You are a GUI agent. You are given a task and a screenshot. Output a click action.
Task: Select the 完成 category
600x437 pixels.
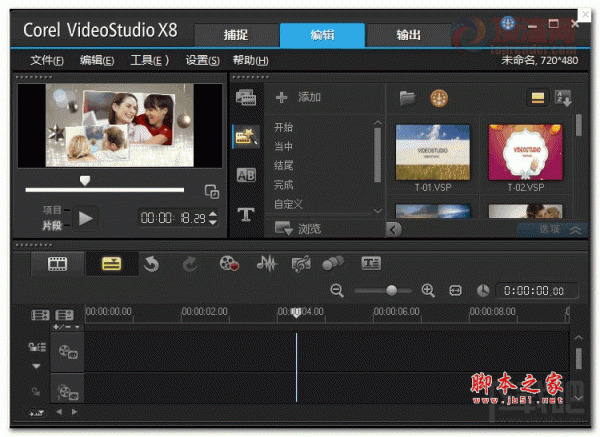click(x=284, y=185)
